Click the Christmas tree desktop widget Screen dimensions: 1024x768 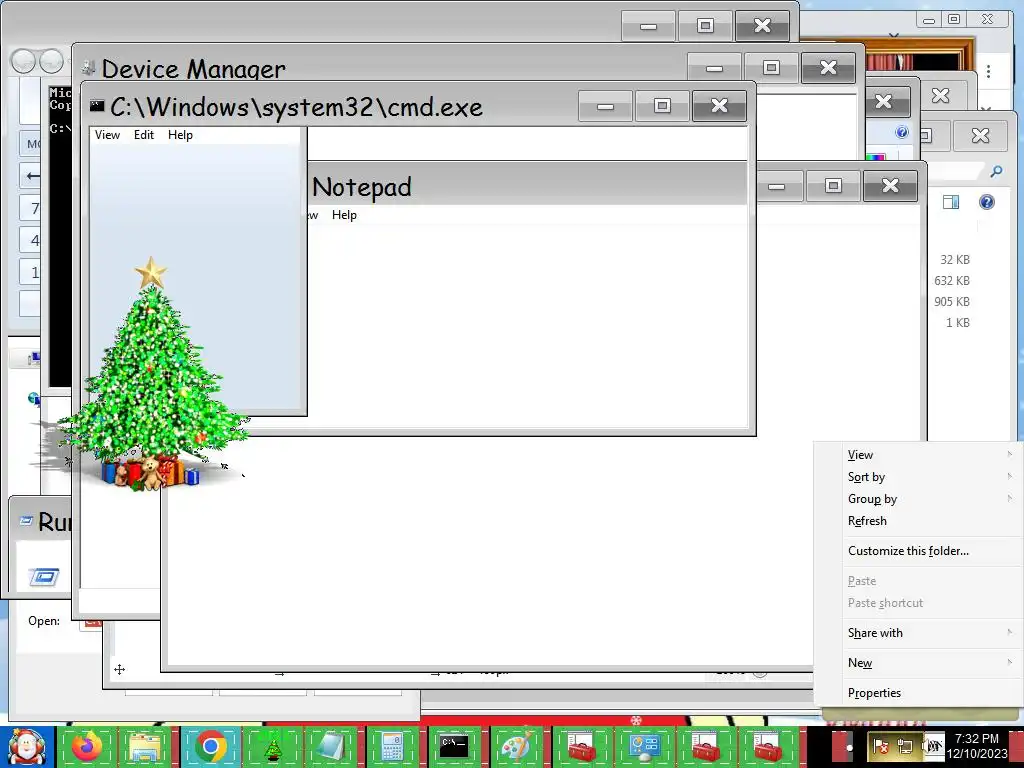152,375
